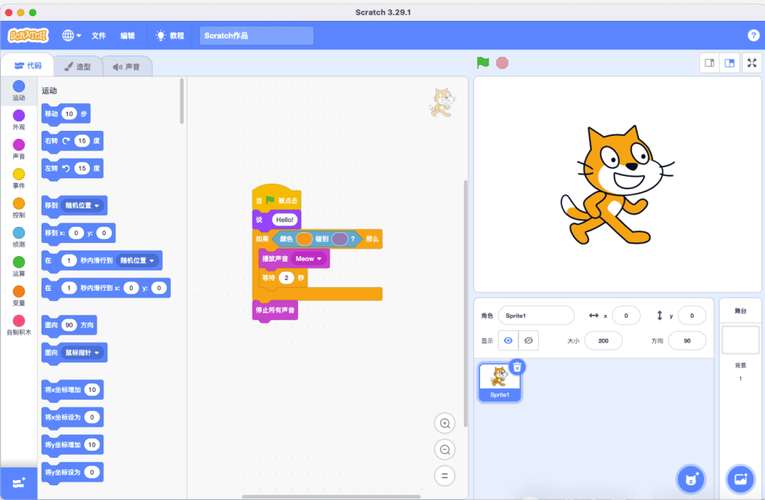Click the workspace horizontal scrollbar
The image size is (765, 500).
point(331,497)
